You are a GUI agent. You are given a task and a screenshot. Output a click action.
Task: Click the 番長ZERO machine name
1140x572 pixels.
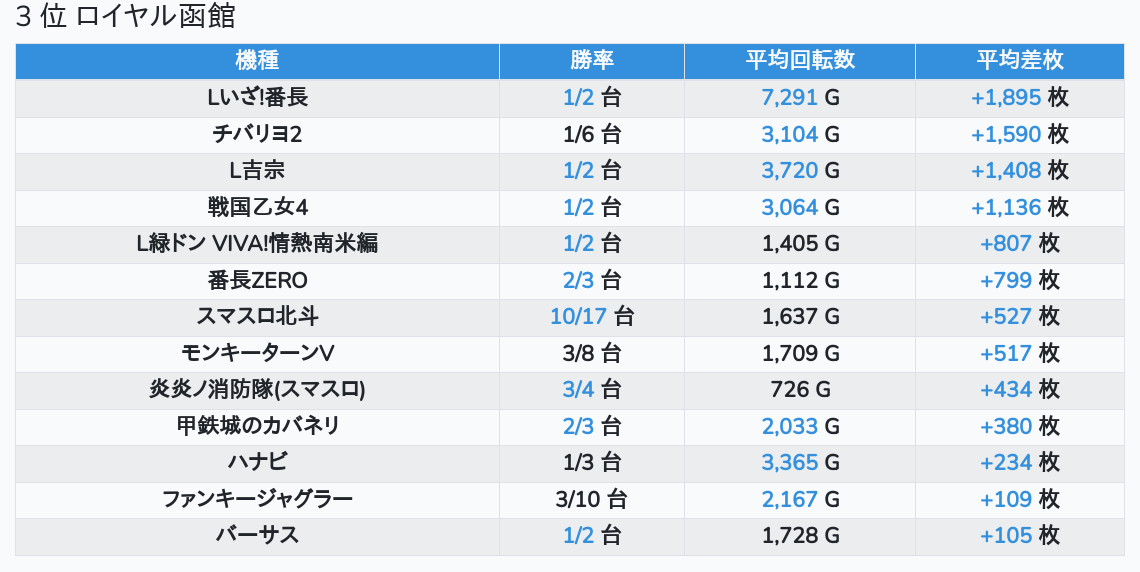(257, 281)
